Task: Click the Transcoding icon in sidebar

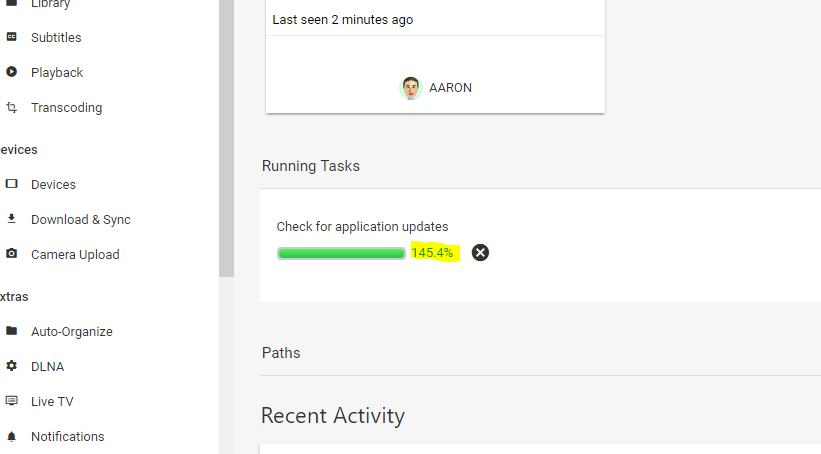Action: [12, 107]
